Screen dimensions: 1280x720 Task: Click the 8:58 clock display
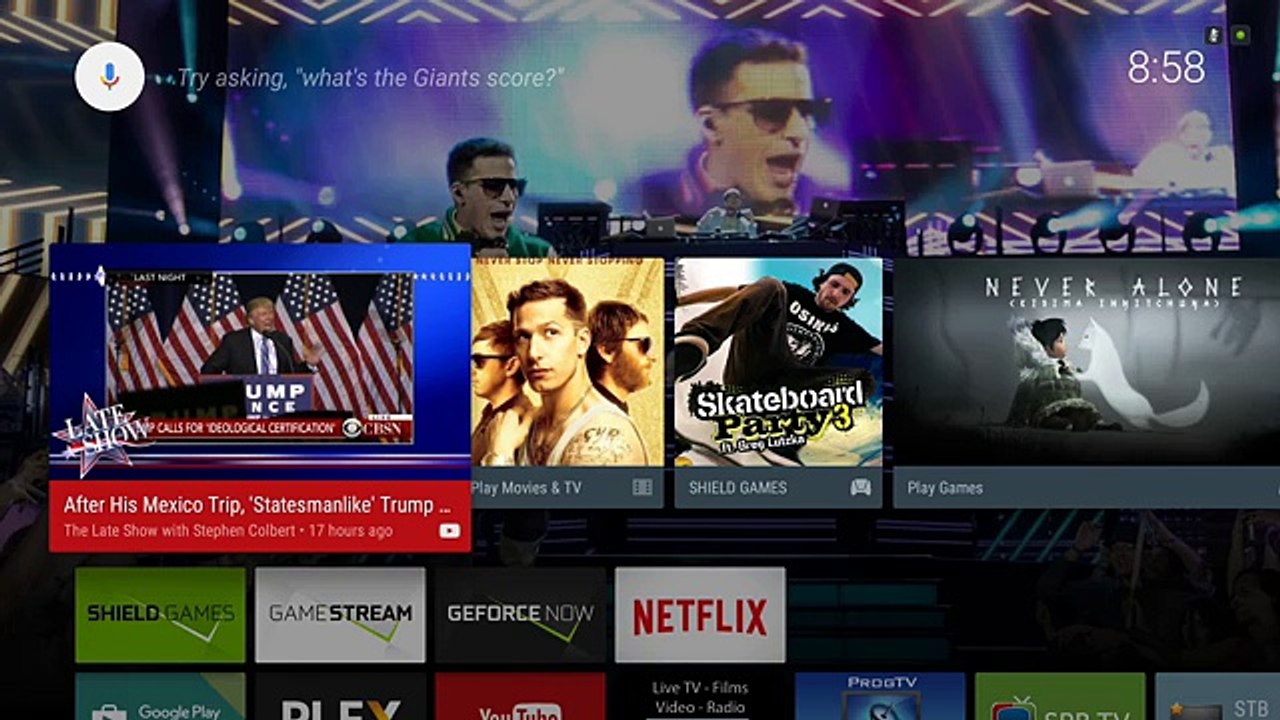pyautogui.click(x=1166, y=68)
